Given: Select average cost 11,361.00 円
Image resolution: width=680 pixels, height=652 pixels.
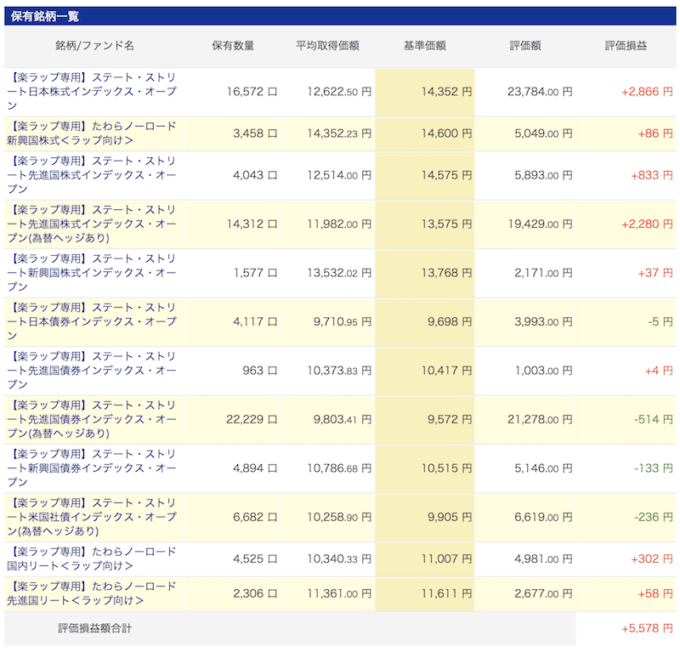Looking at the screenshot, I should [339, 593].
